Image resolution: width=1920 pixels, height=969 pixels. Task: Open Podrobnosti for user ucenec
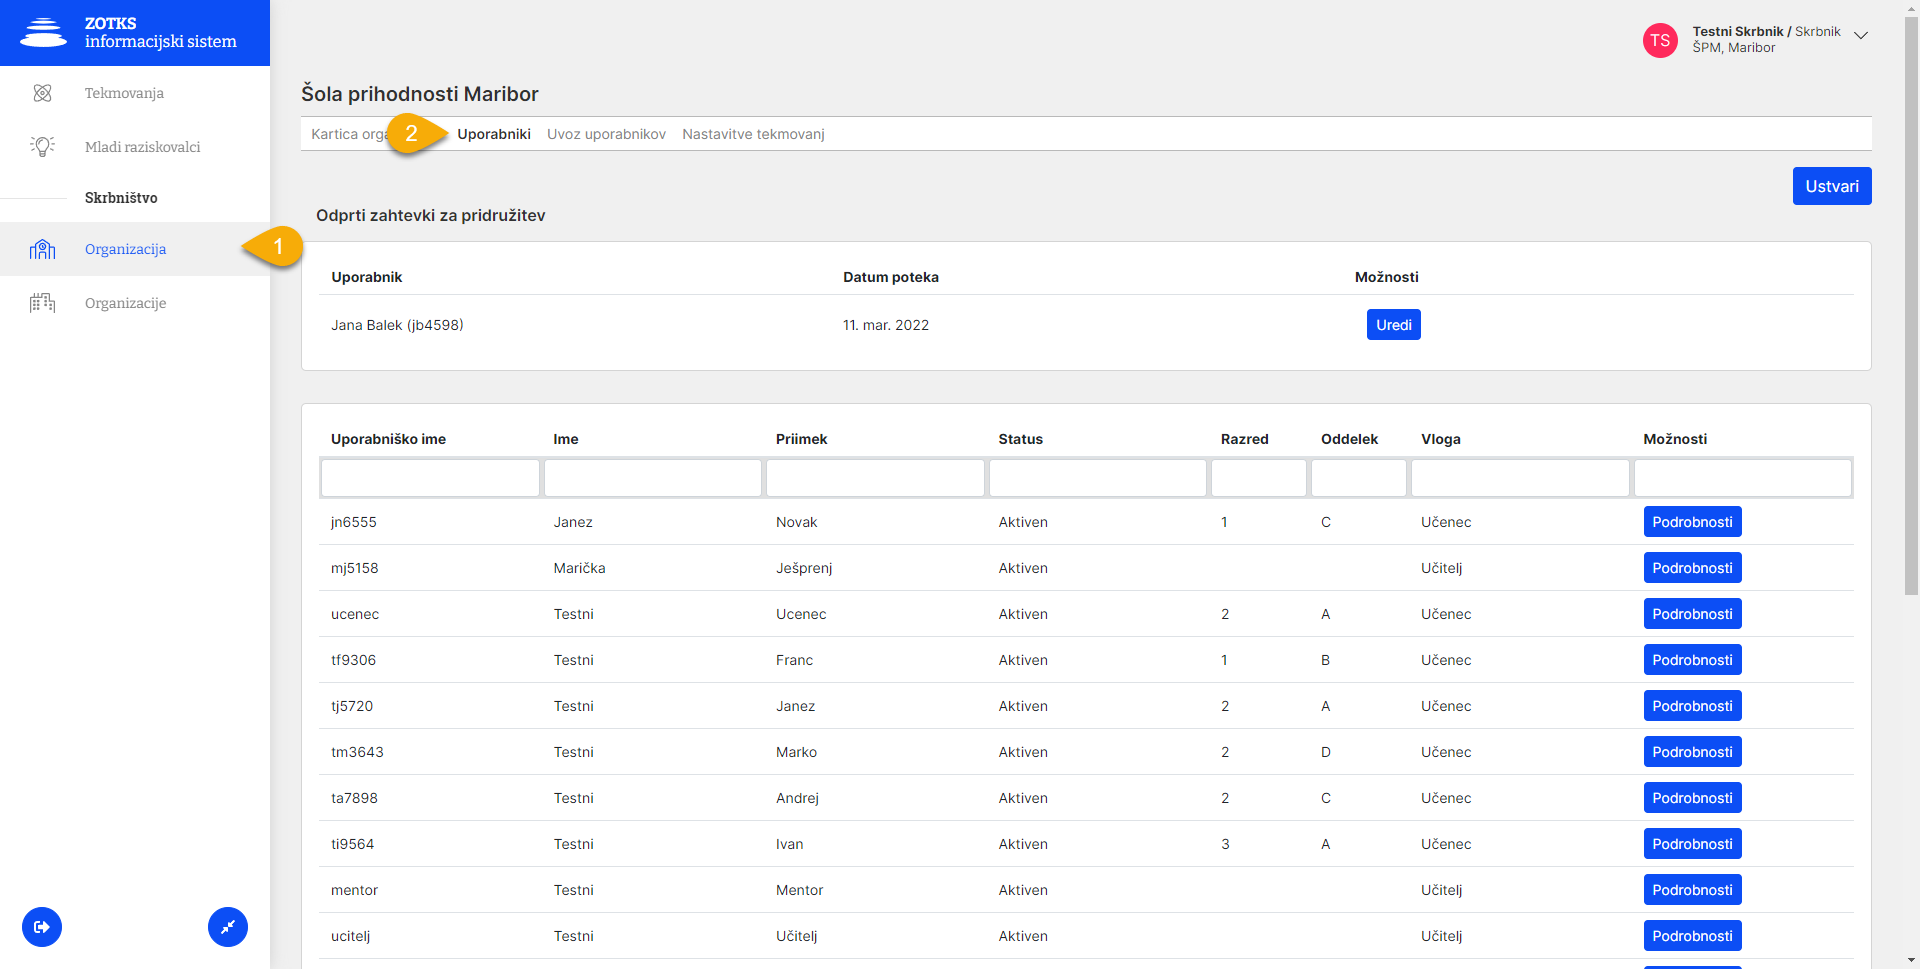[1692, 614]
